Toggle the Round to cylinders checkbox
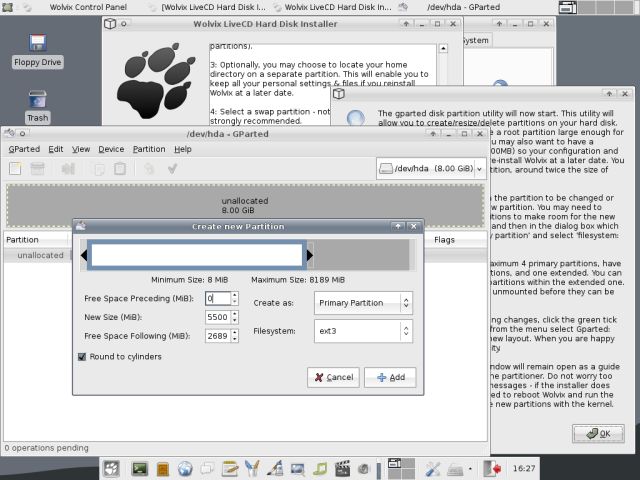The height and width of the screenshot is (480, 640). tap(82, 357)
